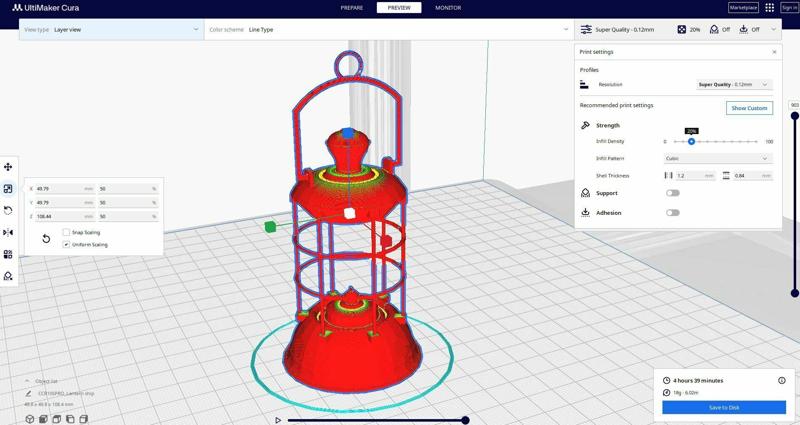800x425 pixels.
Task: Select the Rotate tool
Action: pos(8,210)
